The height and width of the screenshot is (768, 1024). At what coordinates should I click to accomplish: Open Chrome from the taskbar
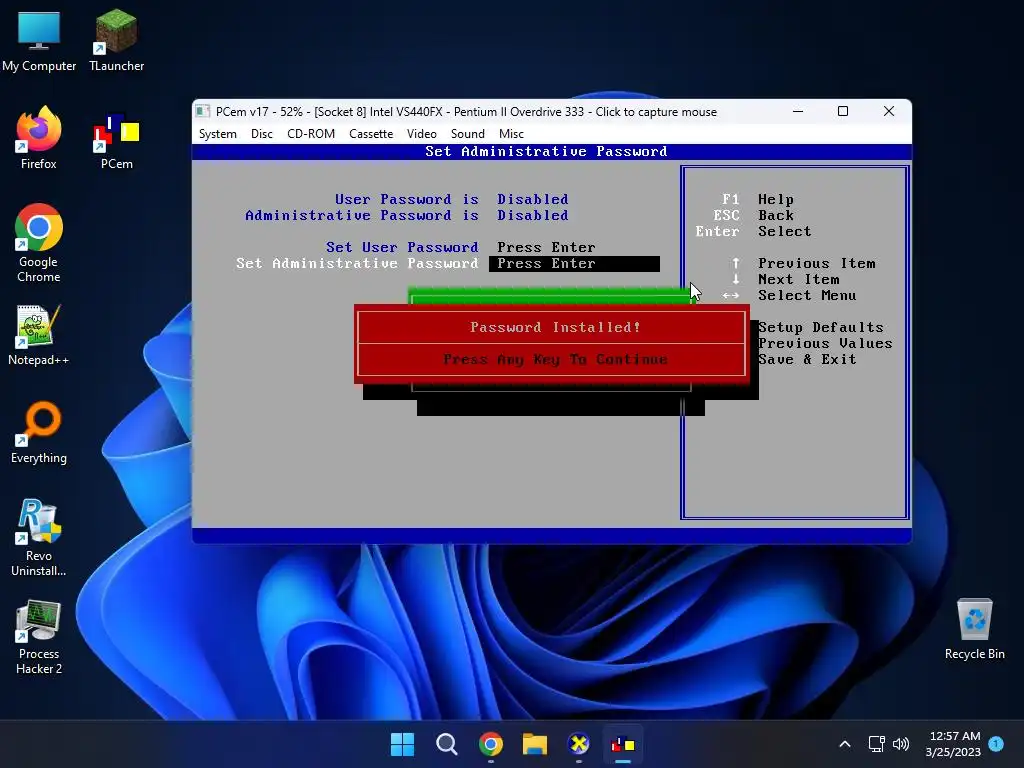pos(490,744)
